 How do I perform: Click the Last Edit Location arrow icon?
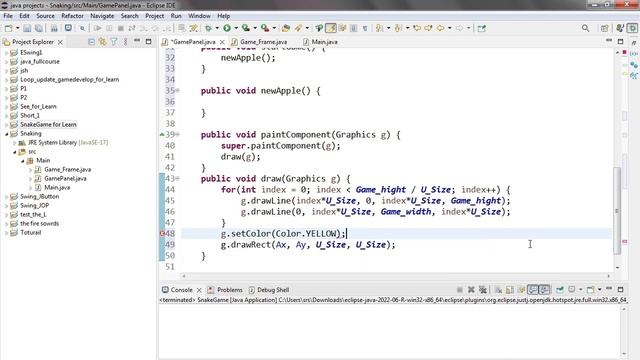(417, 28)
